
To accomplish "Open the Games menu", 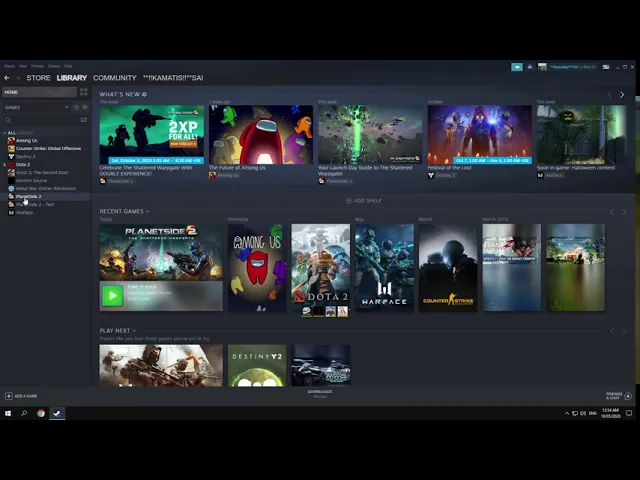I will tap(54, 66).
